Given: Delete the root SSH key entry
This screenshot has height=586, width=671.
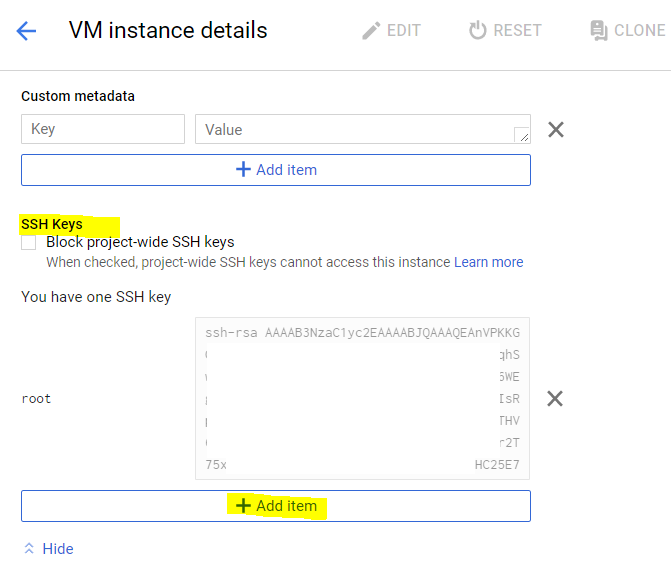Looking at the screenshot, I should 555,398.
